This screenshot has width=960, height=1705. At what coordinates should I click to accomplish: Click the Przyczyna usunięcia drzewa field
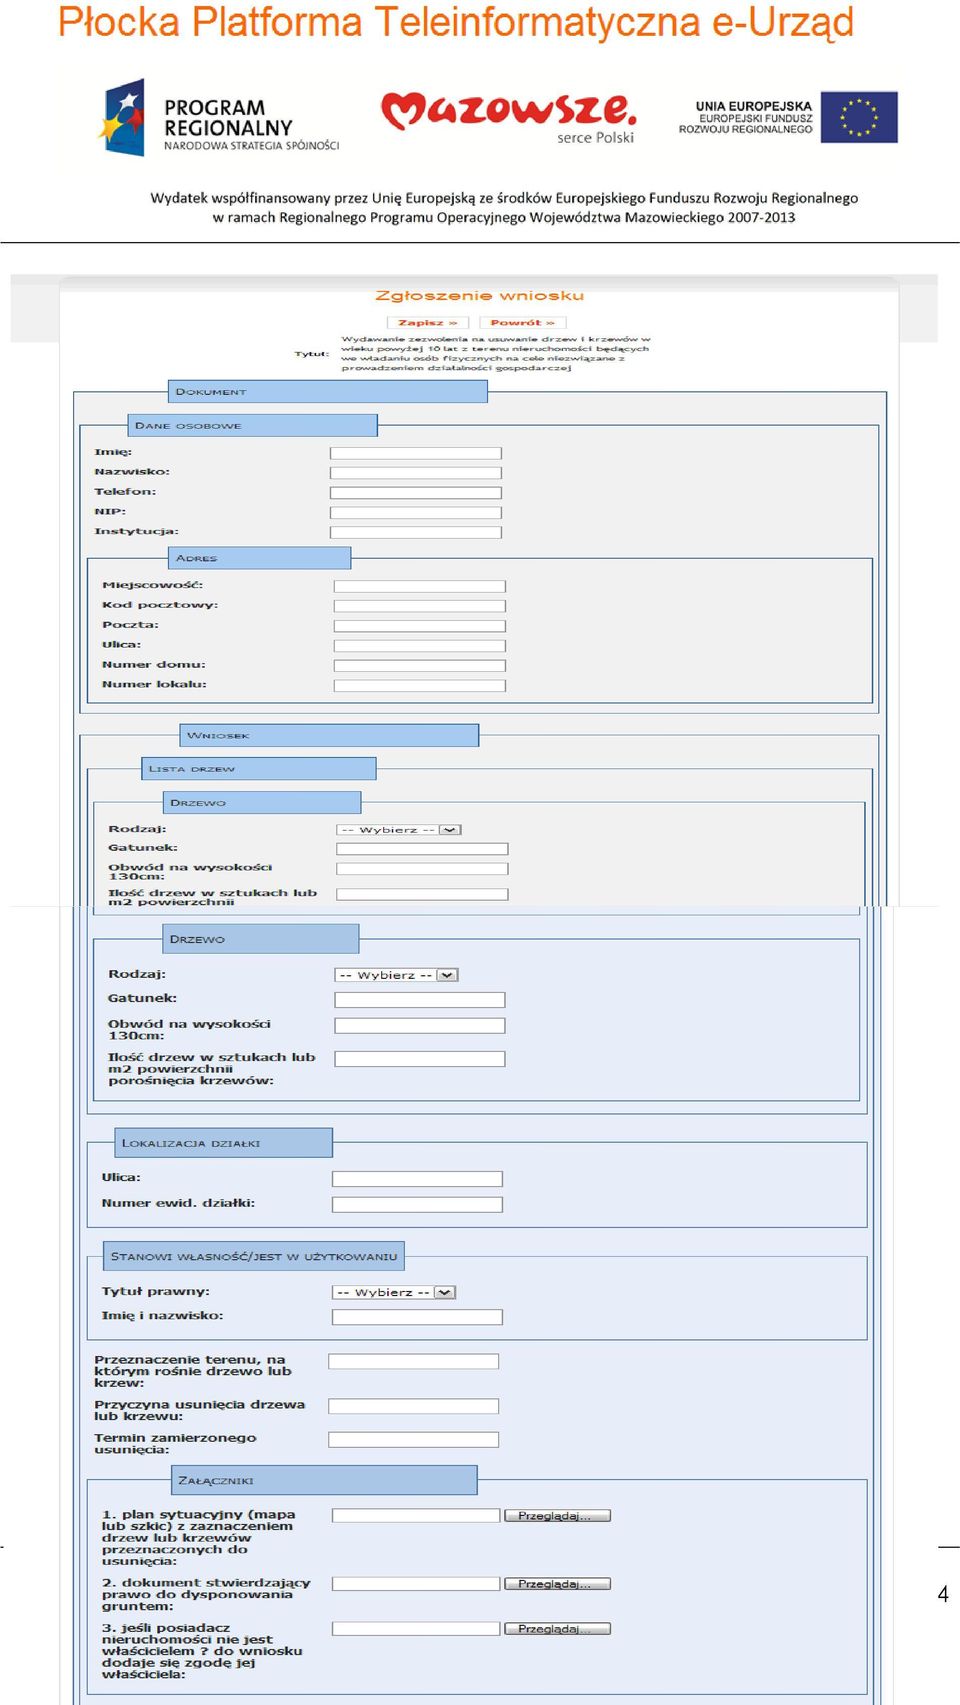(x=414, y=1407)
